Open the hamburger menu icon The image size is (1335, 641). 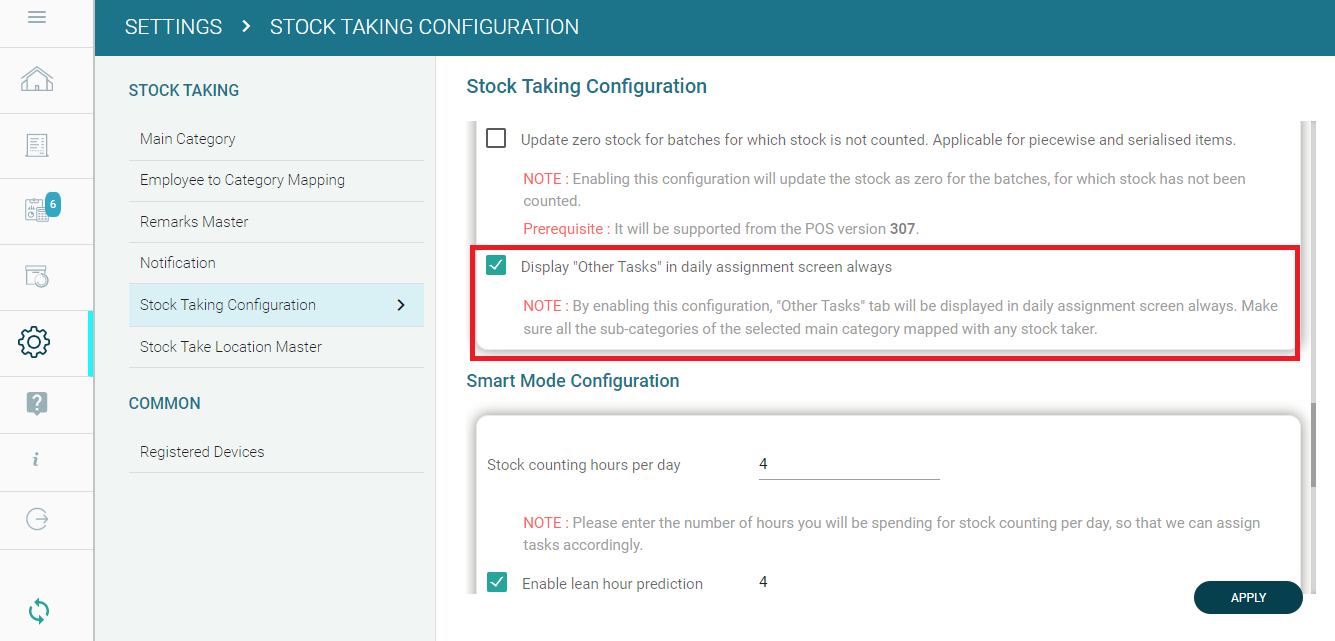click(x=37, y=17)
